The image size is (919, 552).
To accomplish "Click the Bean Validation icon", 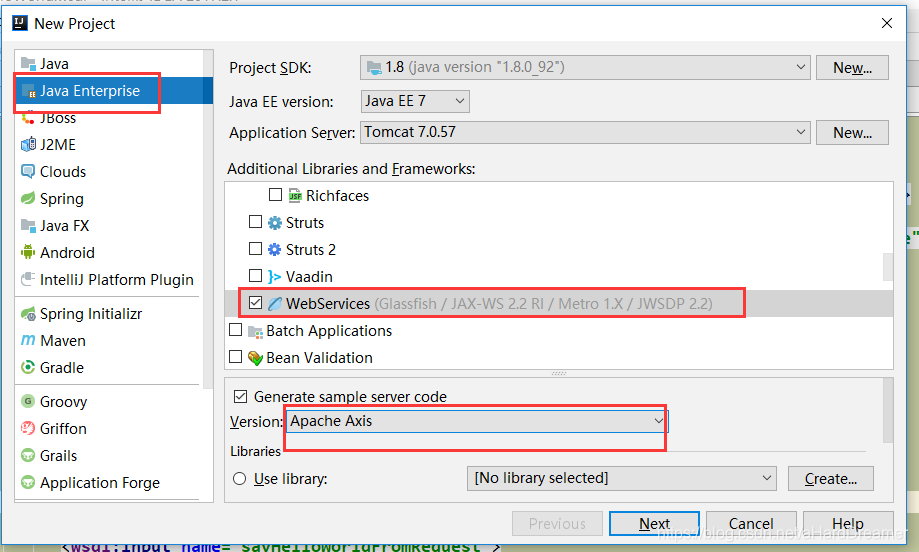I will pyautogui.click(x=255, y=357).
